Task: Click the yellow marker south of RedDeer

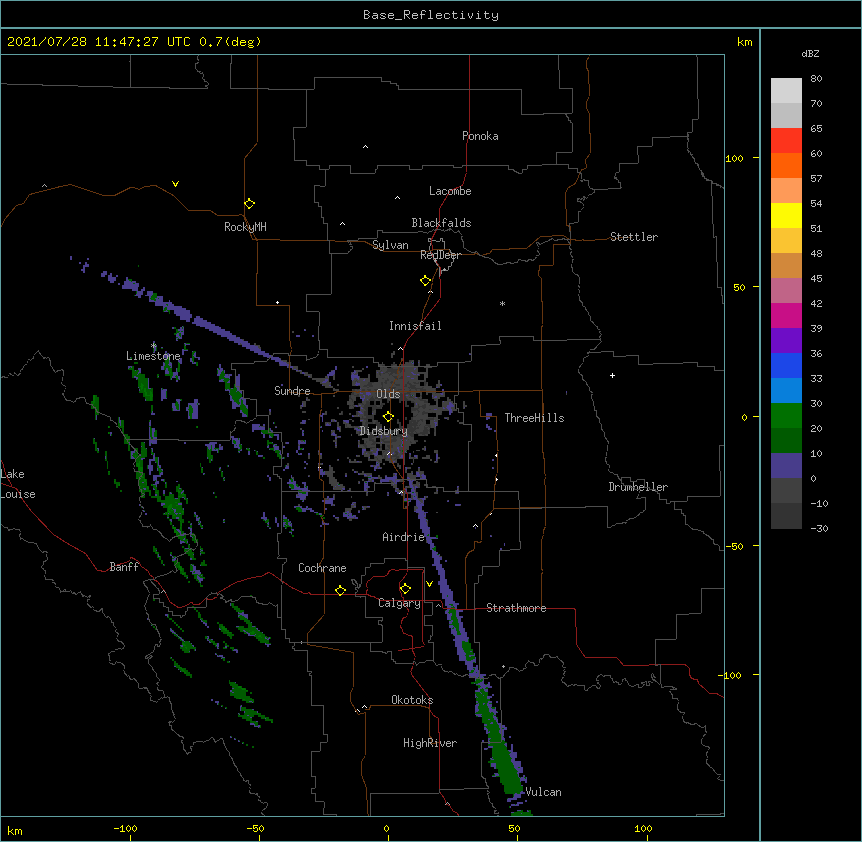Action: click(x=425, y=281)
